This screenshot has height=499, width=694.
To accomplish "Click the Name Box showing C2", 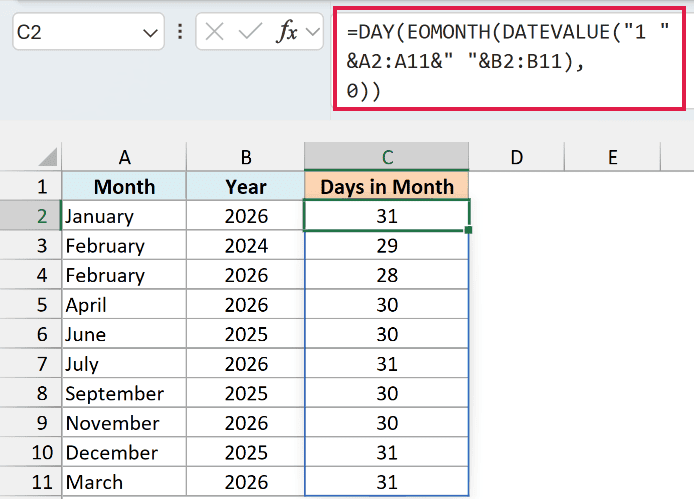I will tap(89, 32).
